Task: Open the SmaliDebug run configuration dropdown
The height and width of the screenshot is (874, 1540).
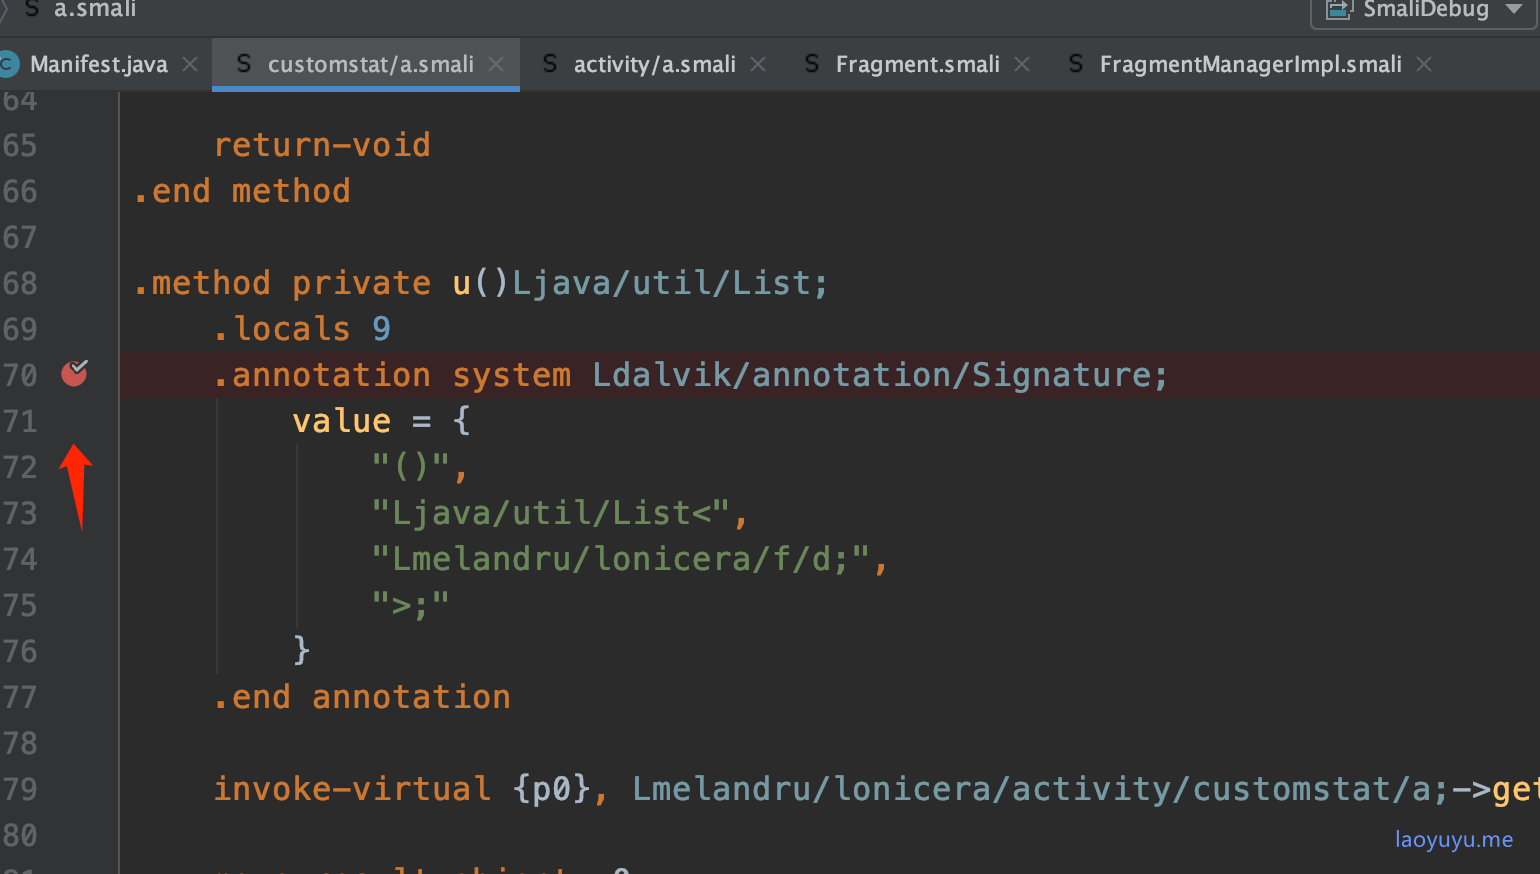Action: click(x=1425, y=10)
